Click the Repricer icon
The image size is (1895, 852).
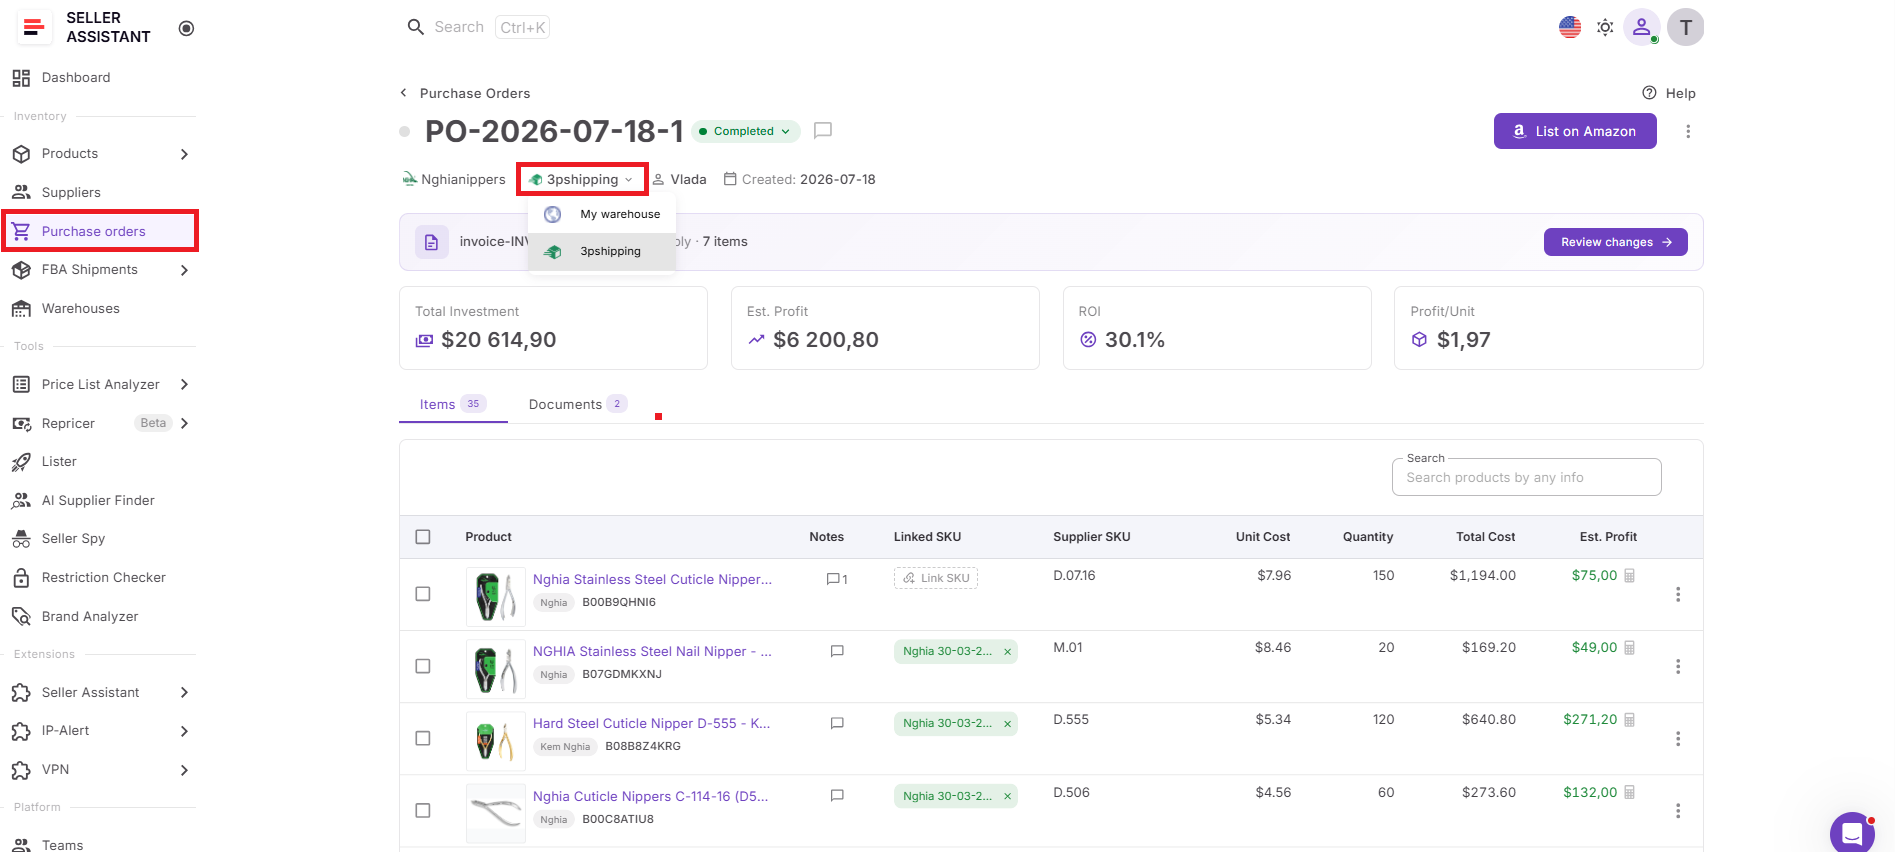tap(21, 424)
